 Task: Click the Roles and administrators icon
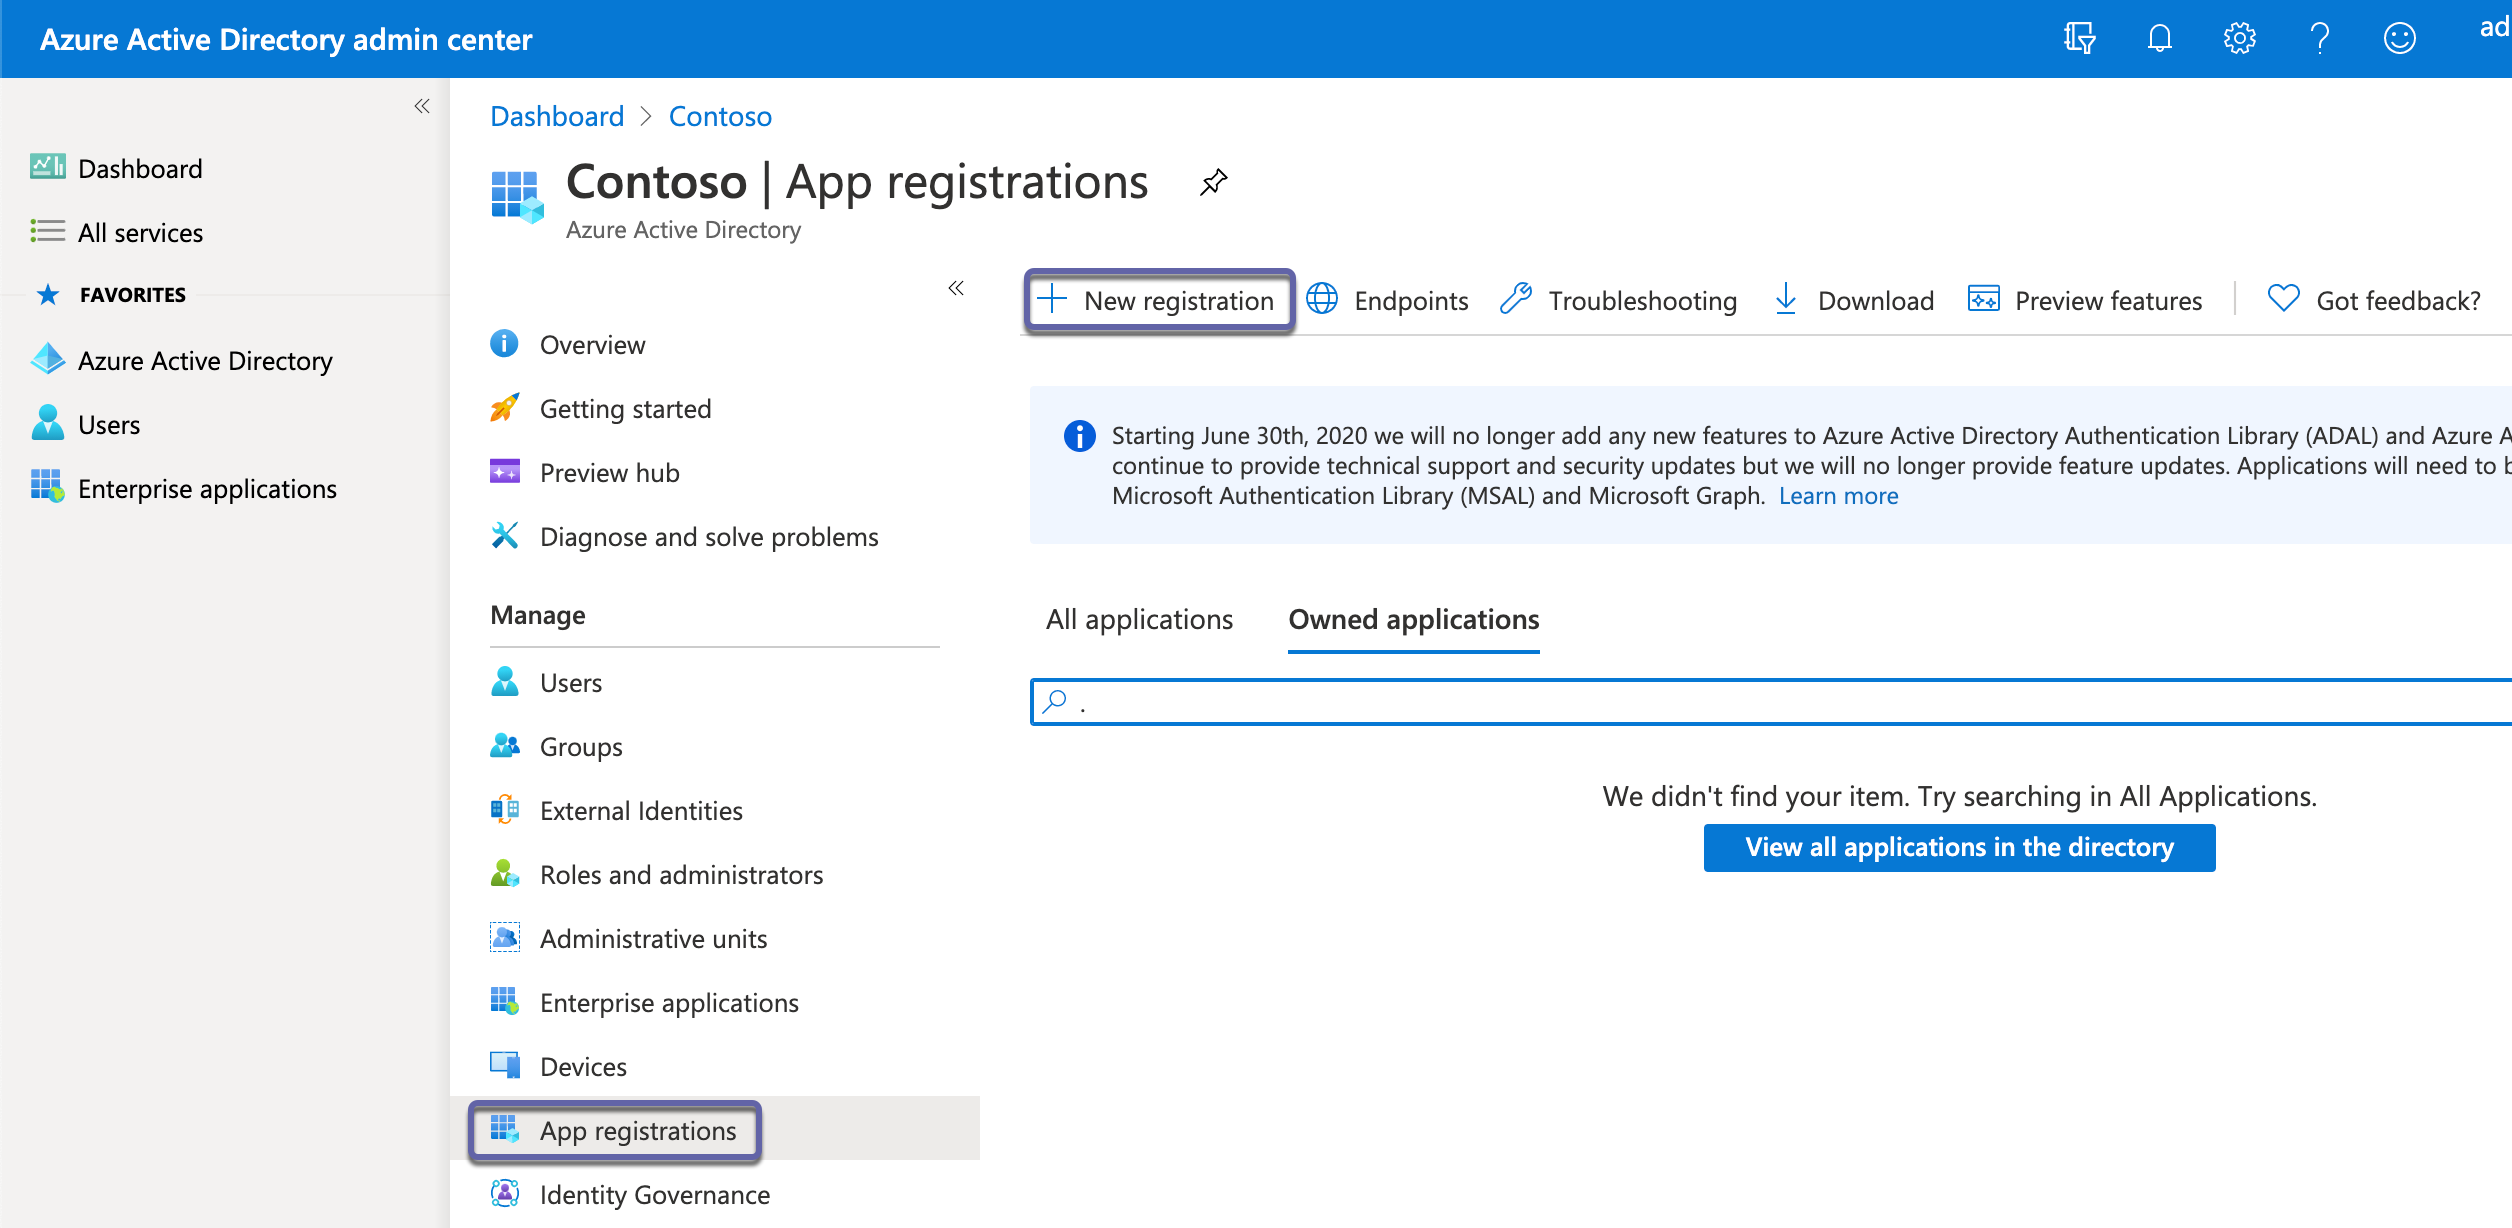[504, 874]
